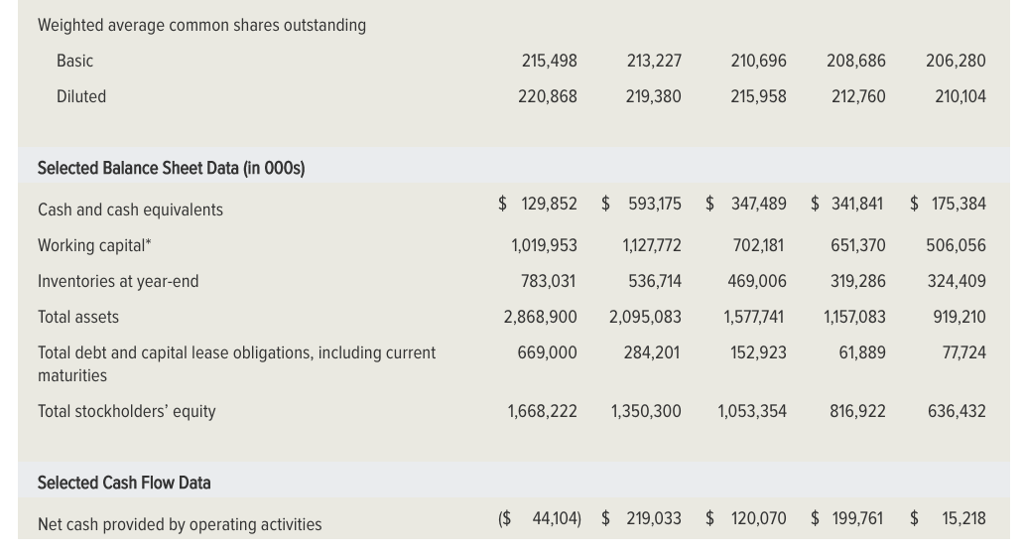
Task: Click the "Working capital*" row label
Action: (x=95, y=246)
